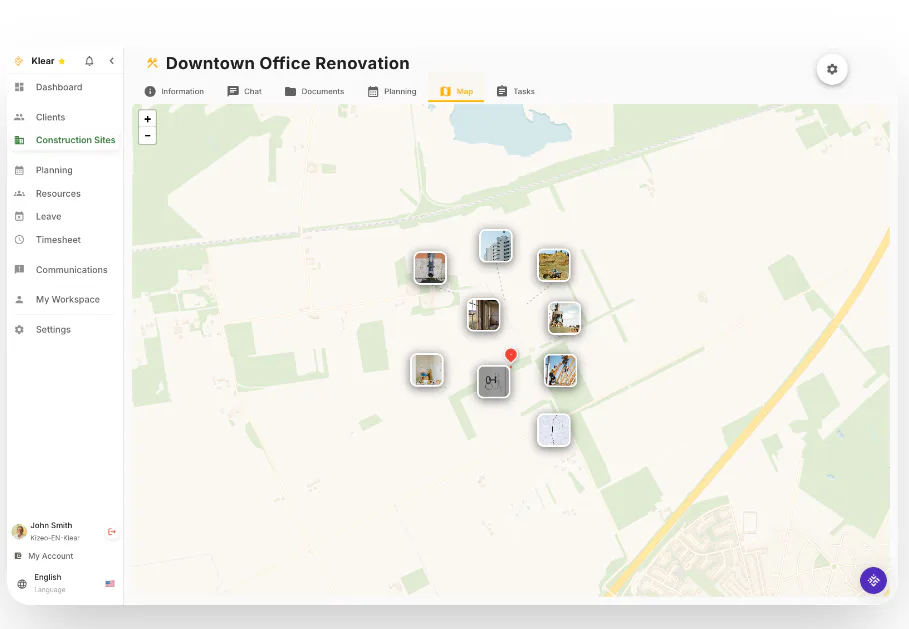This screenshot has height=629, width=909.
Task: Open the excavator on dirt photo marker
Action: tap(554, 265)
